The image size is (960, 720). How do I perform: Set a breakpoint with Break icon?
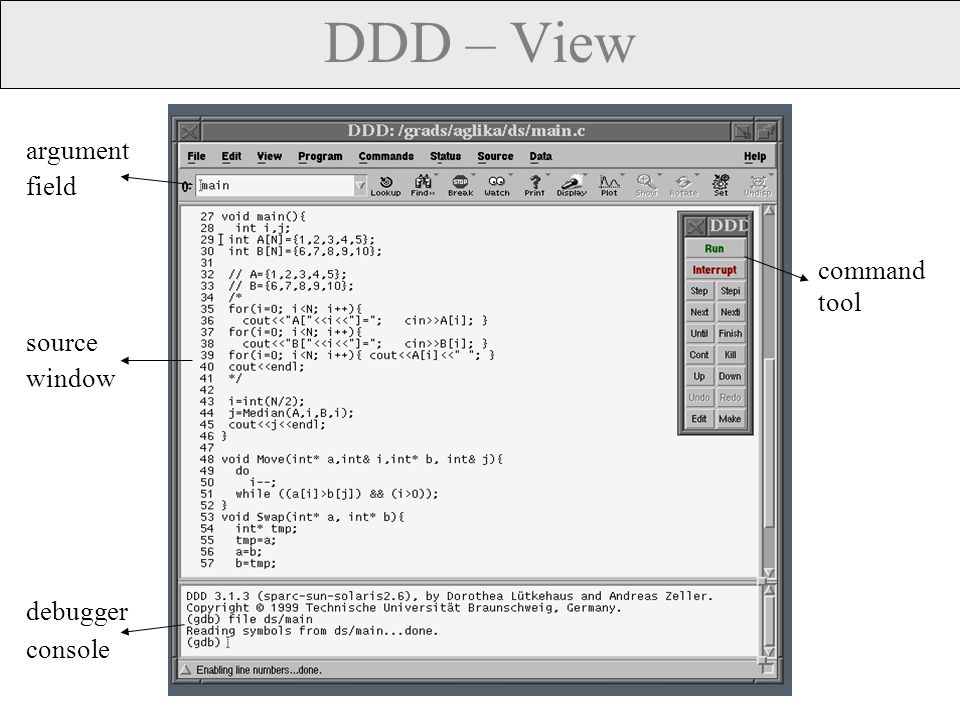[460, 186]
